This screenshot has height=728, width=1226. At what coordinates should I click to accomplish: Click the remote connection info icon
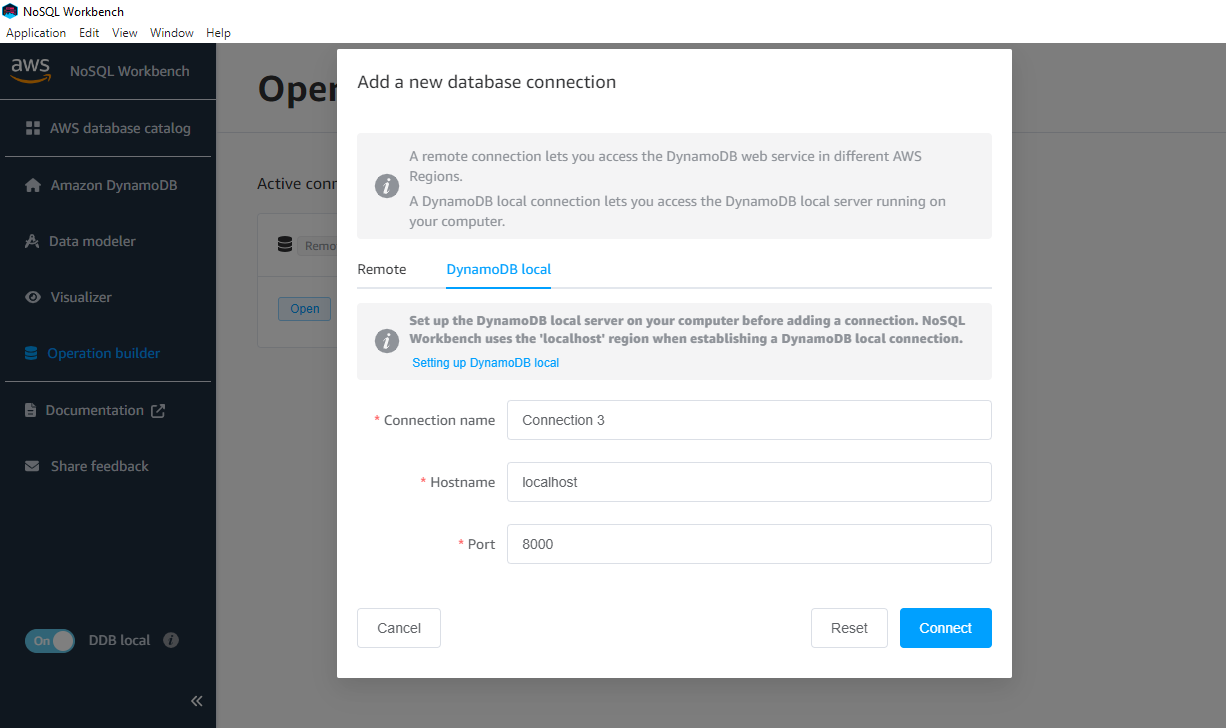pos(386,186)
